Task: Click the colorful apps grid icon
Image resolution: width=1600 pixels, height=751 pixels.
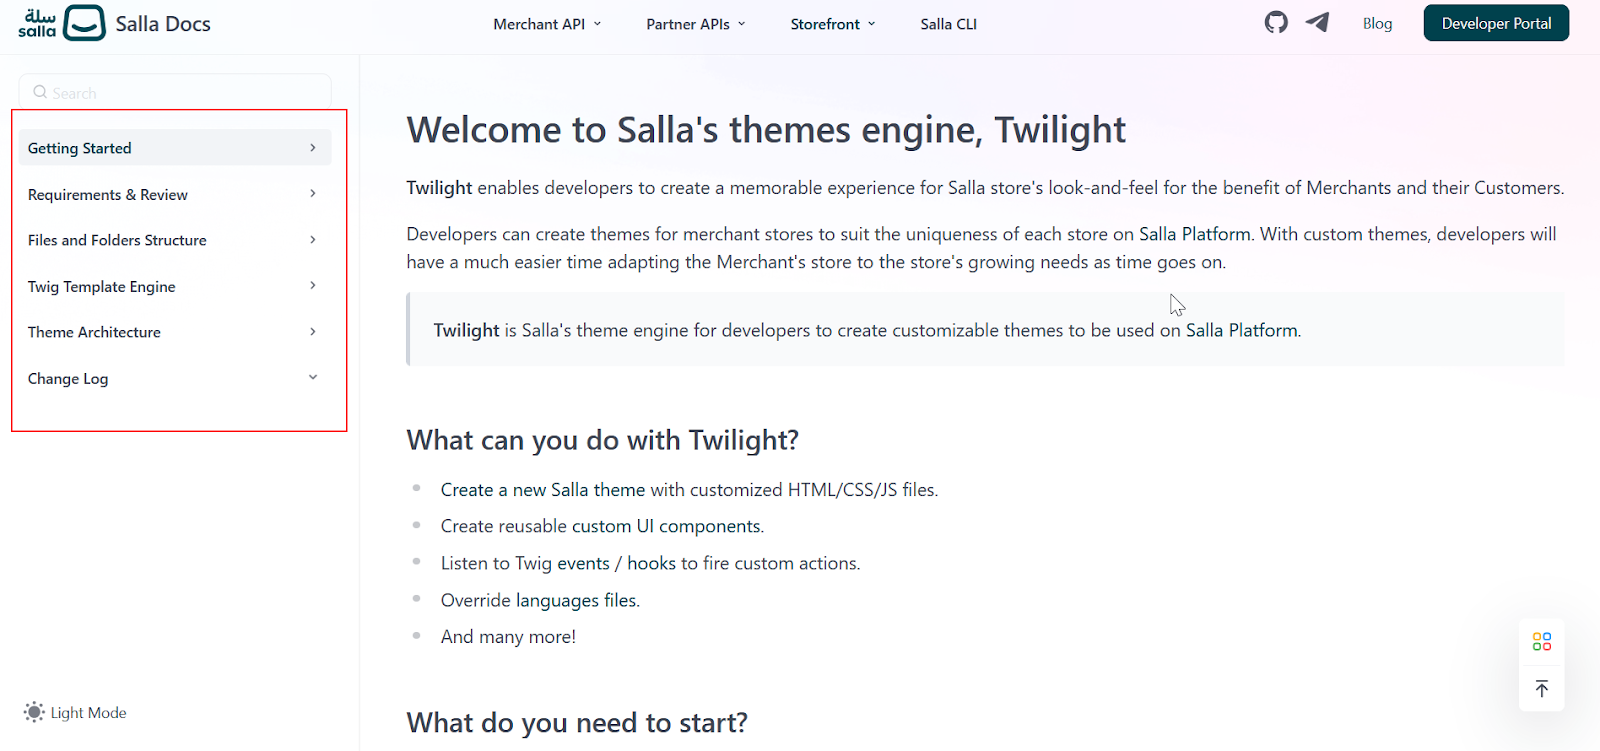Action: [1542, 641]
